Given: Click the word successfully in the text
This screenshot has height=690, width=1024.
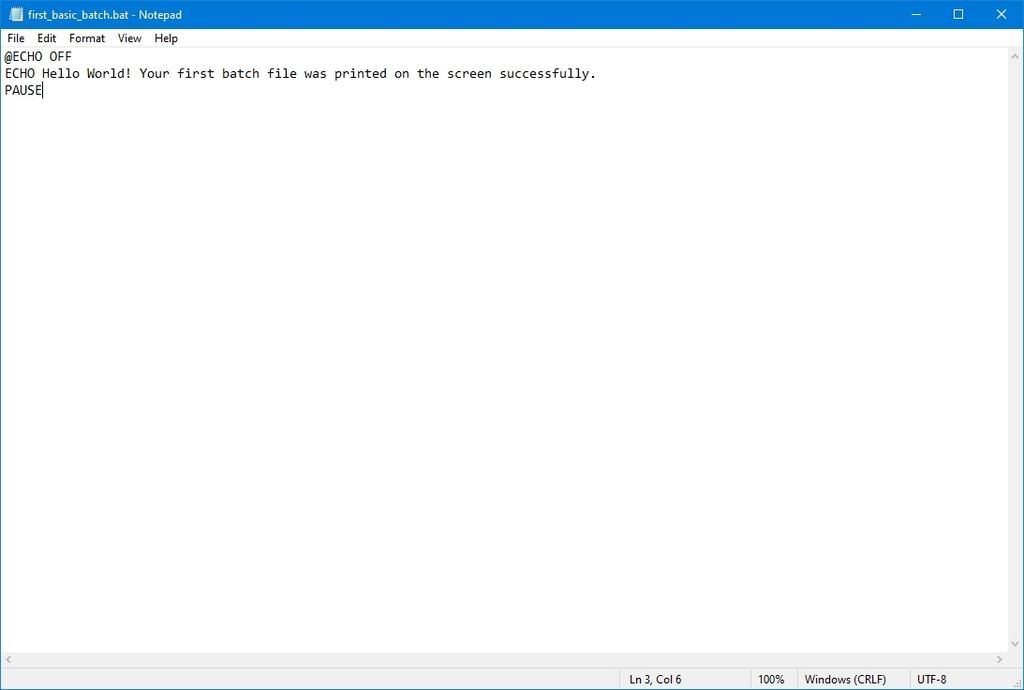Looking at the screenshot, I should 546,73.
